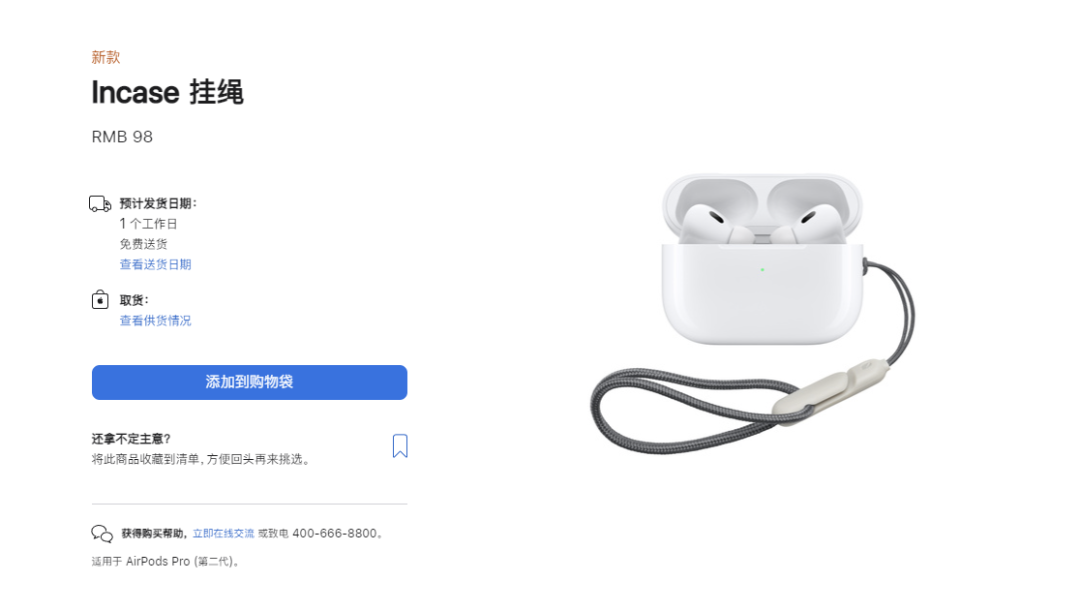Click the 预计发货日期 heading
Viewport: 1080px width, 612px height.
click(158, 204)
